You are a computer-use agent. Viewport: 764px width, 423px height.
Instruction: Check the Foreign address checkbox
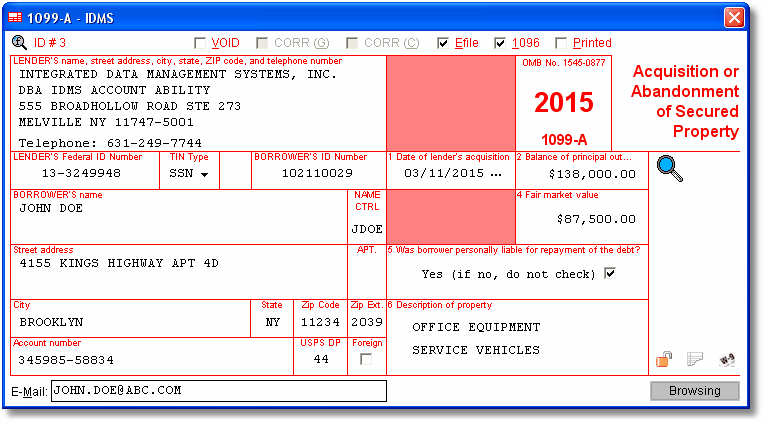(x=367, y=359)
